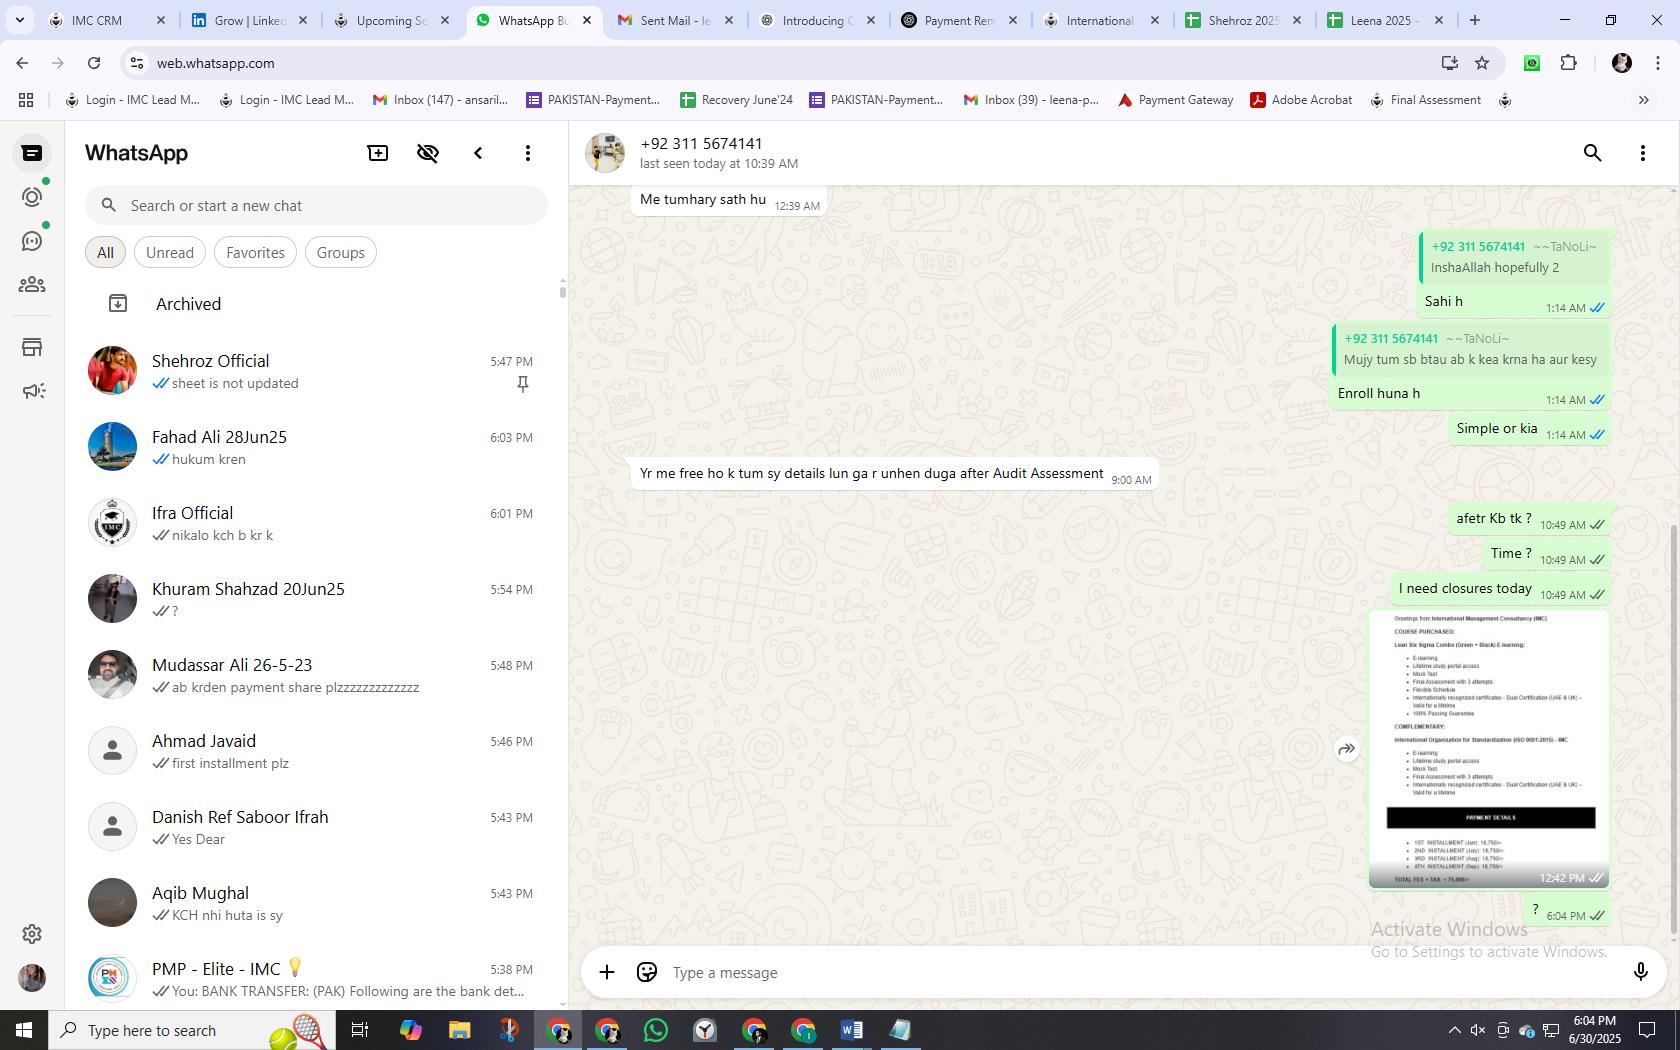Switch to IMC CRM browser tab
The width and height of the screenshot is (1680, 1050).
(107, 20)
